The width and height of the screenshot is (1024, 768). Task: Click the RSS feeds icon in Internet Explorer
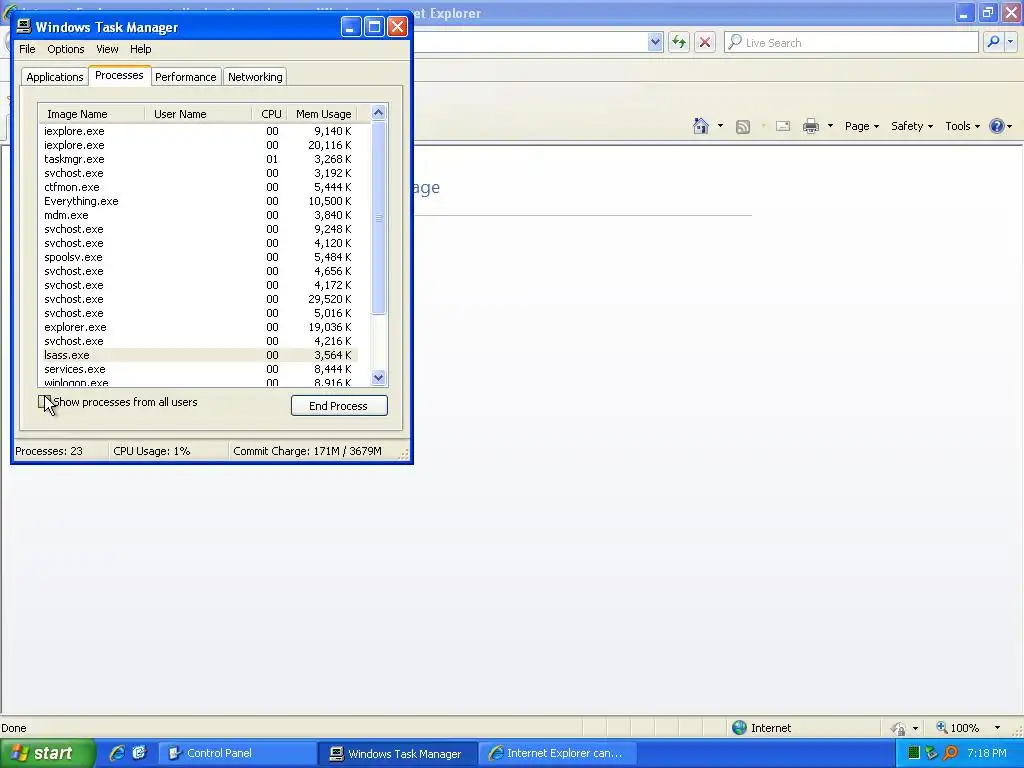coord(743,127)
